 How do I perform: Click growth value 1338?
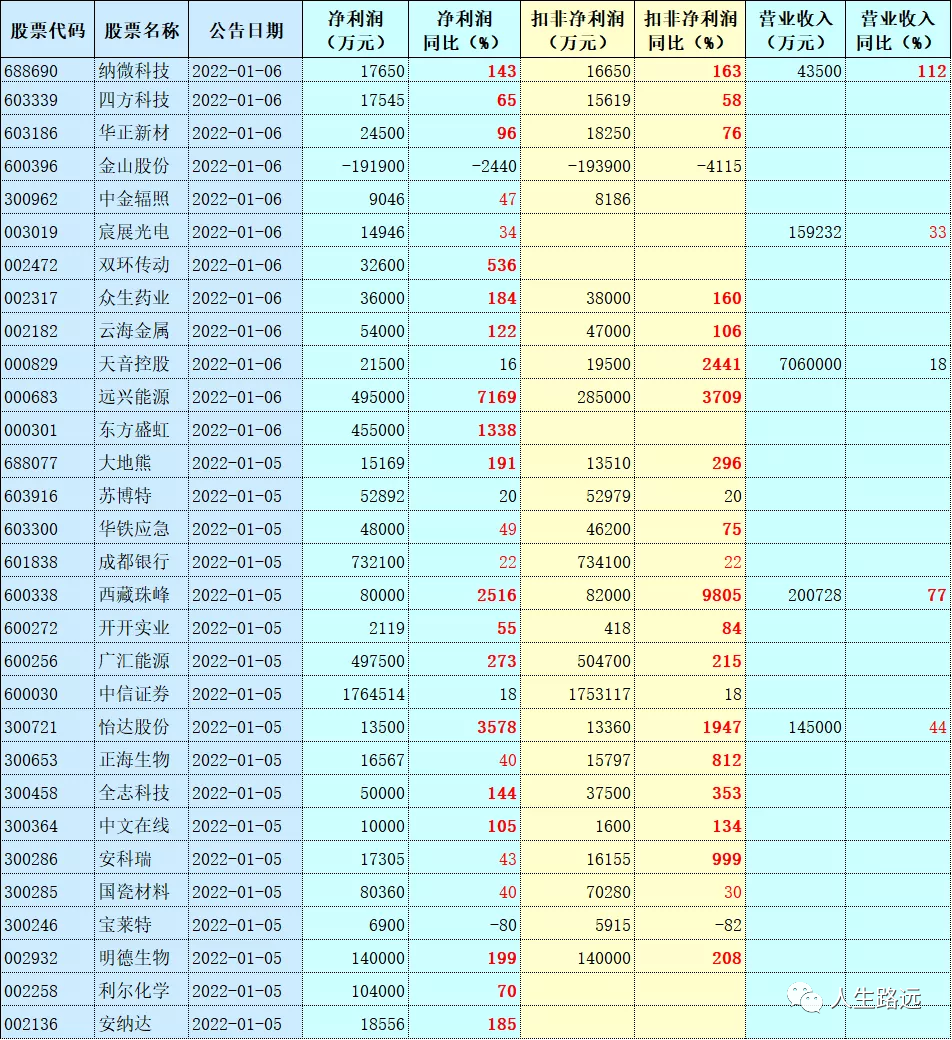(x=464, y=430)
